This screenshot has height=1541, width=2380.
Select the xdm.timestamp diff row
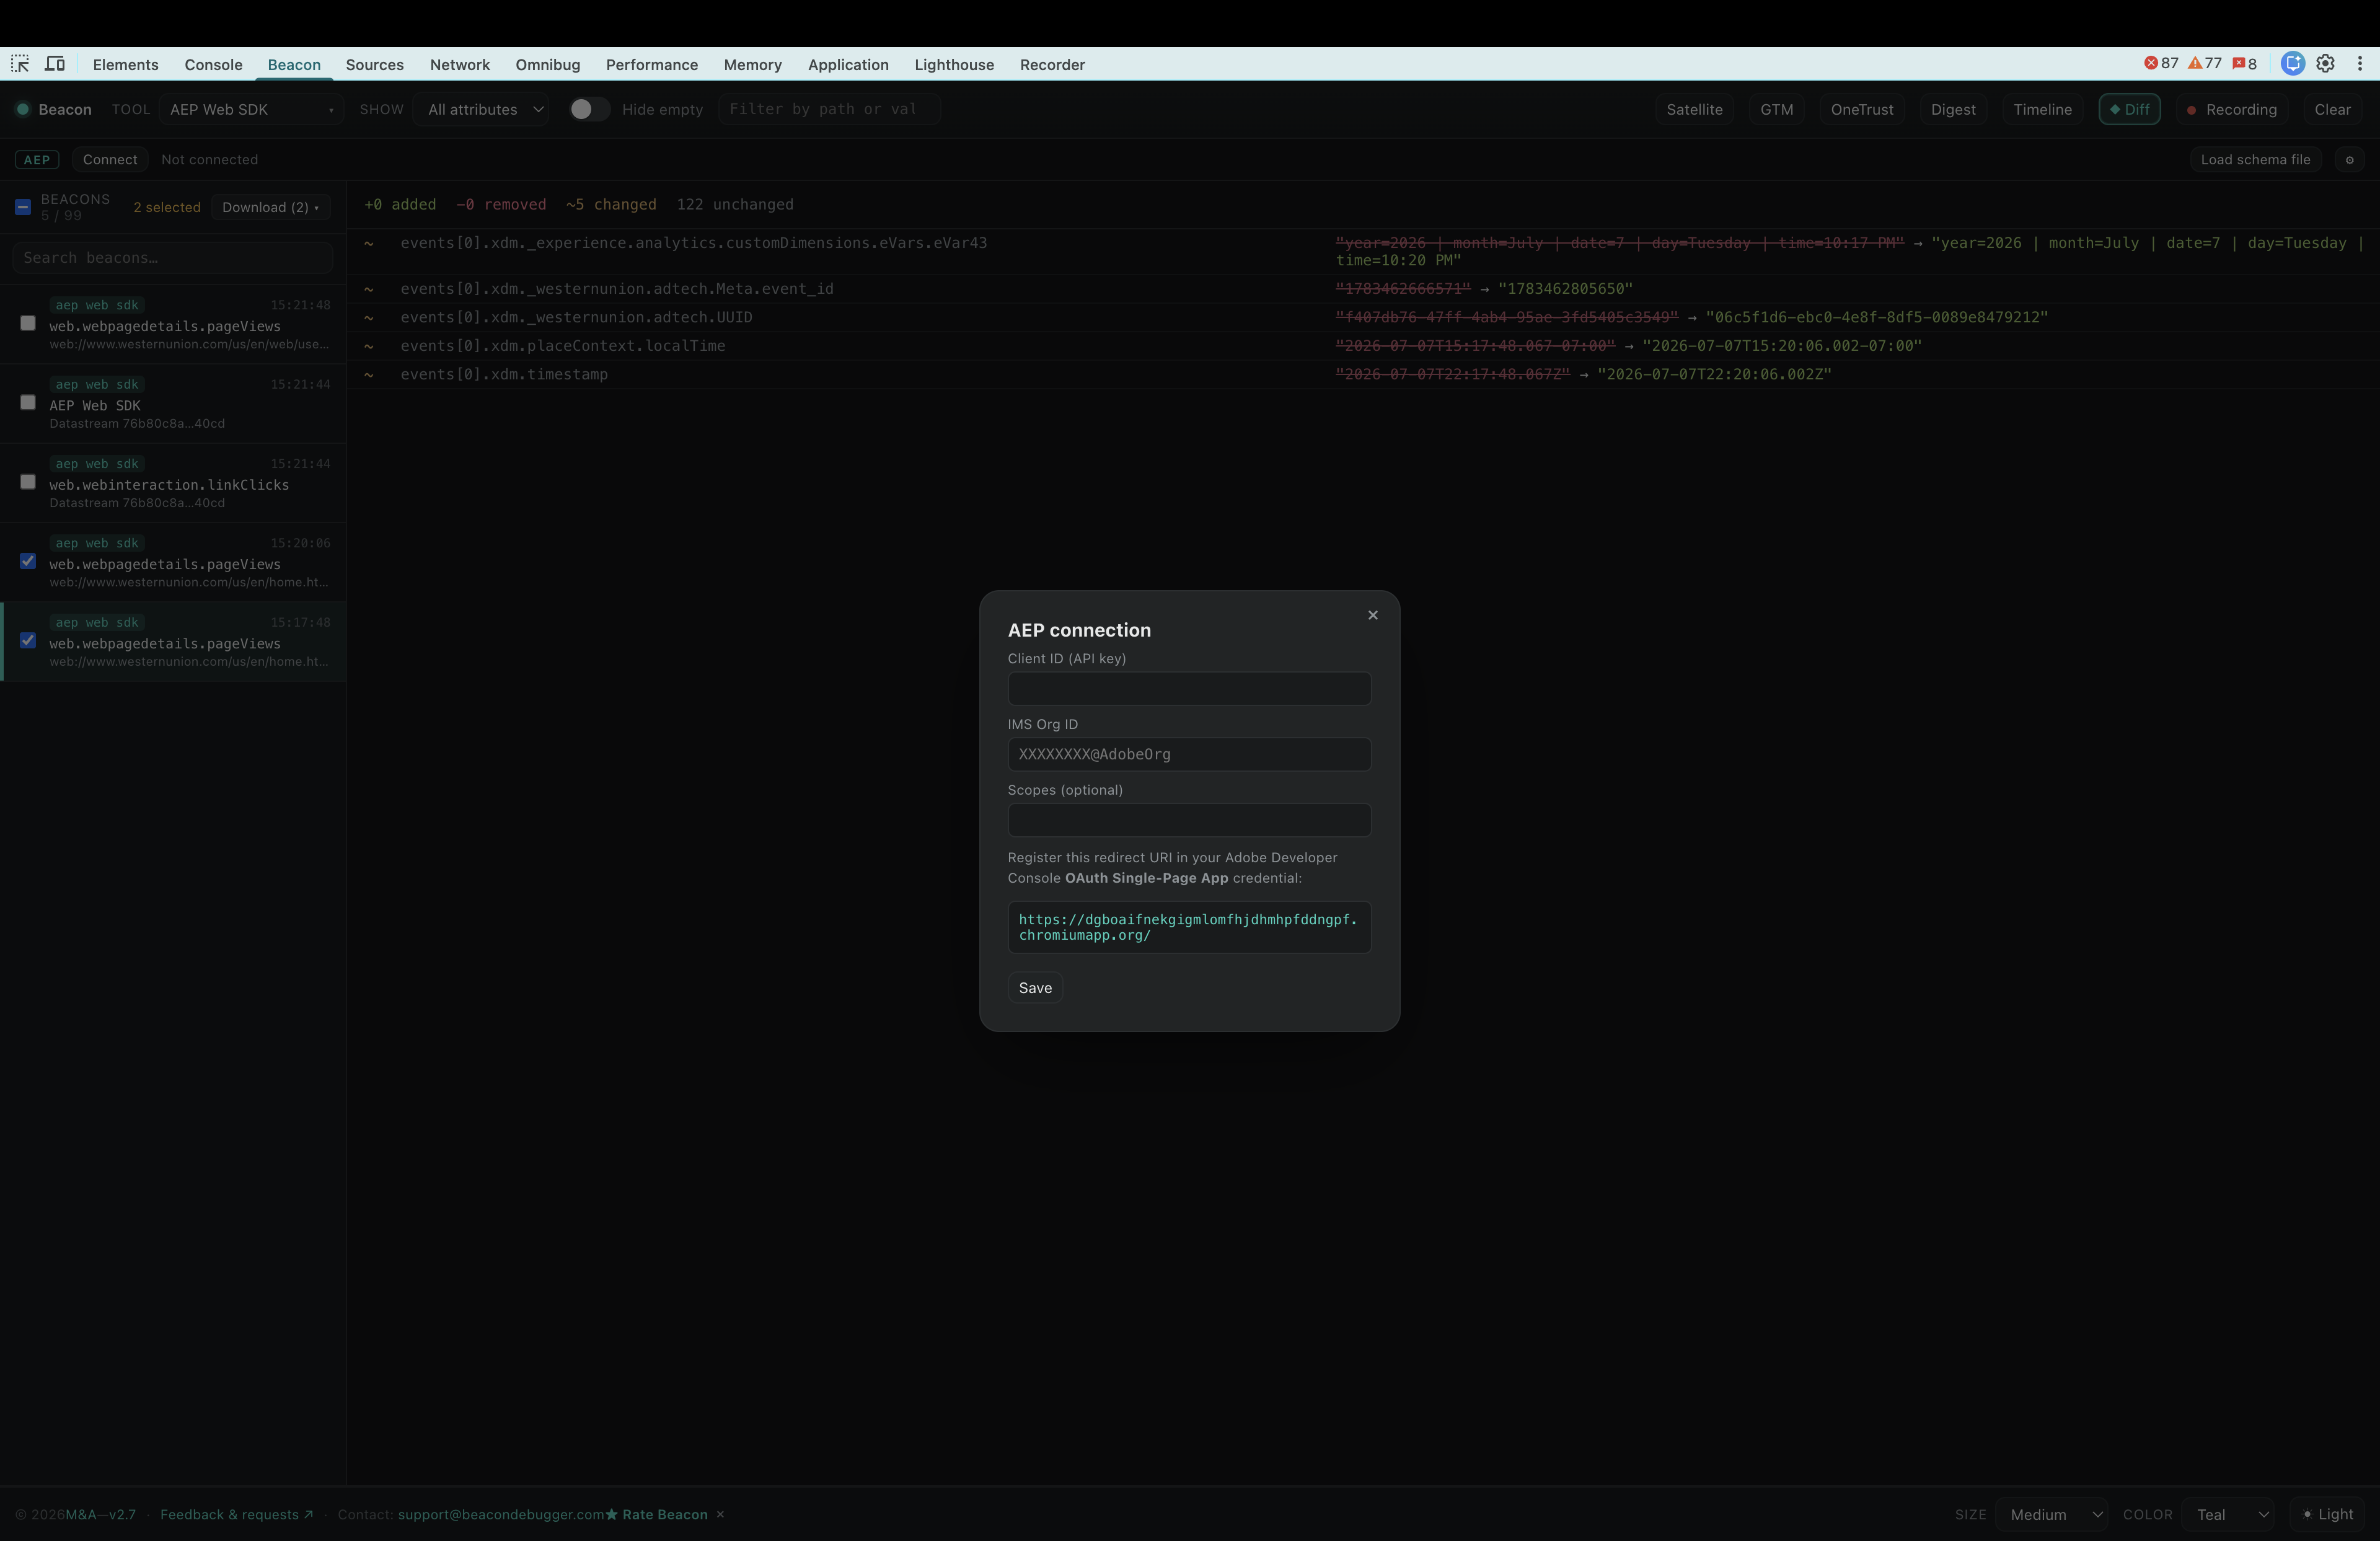[x=1363, y=374]
